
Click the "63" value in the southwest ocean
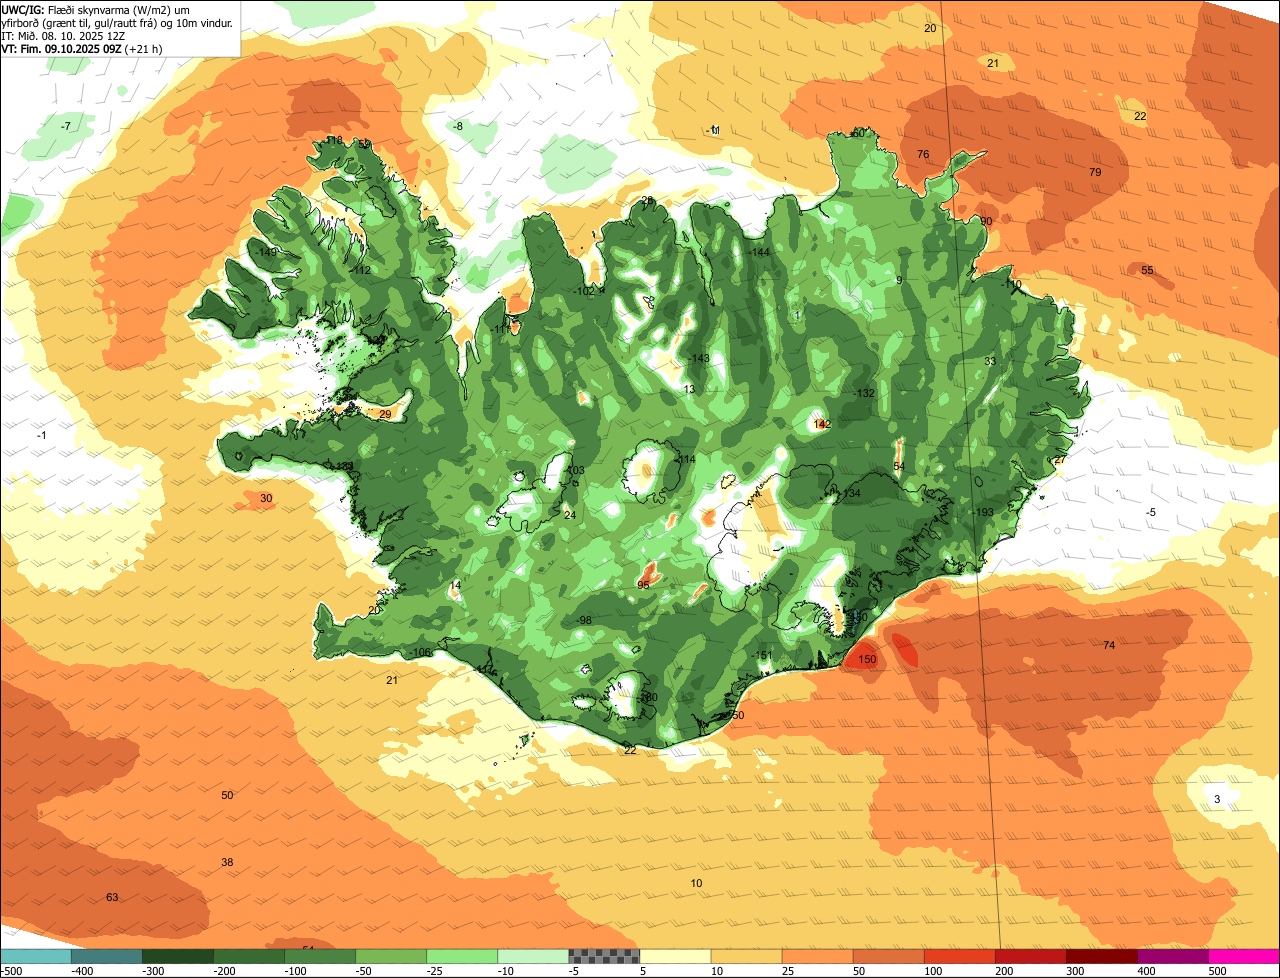click(x=112, y=898)
